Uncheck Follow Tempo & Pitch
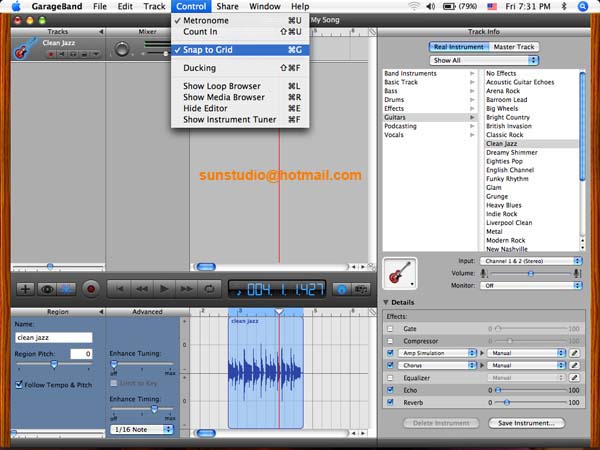This screenshot has height=450, width=600. tap(19, 385)
